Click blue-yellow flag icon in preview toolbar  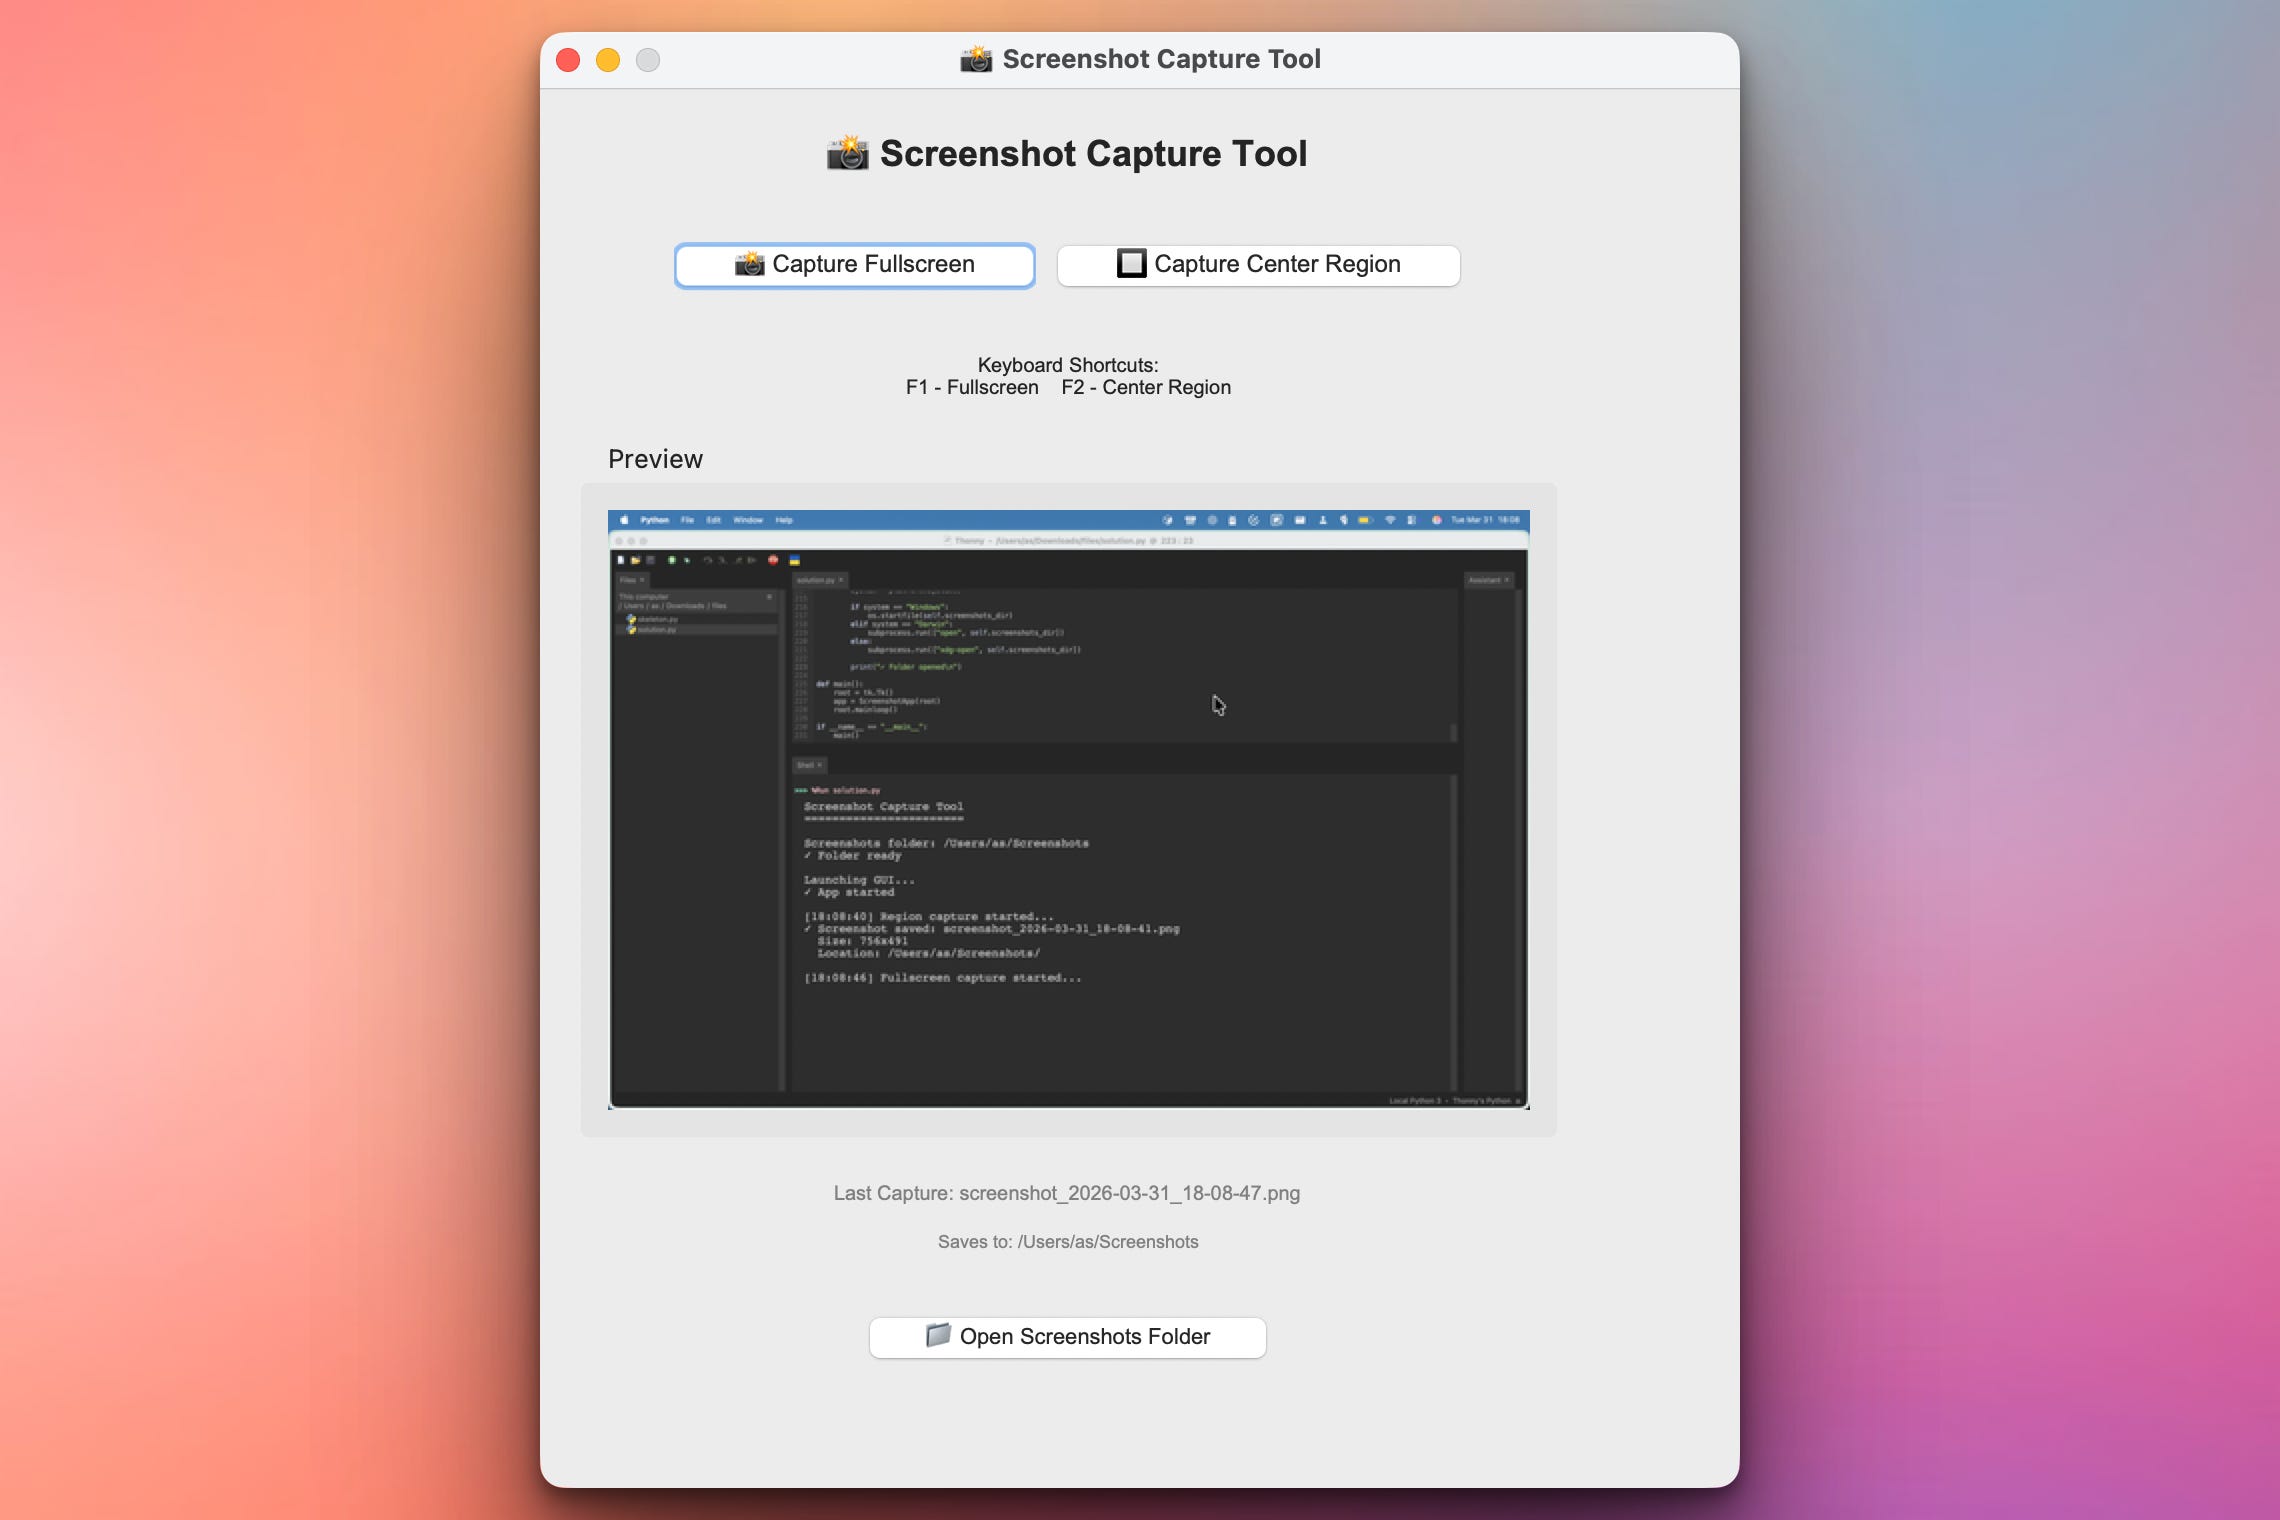[x=795, y=560]
